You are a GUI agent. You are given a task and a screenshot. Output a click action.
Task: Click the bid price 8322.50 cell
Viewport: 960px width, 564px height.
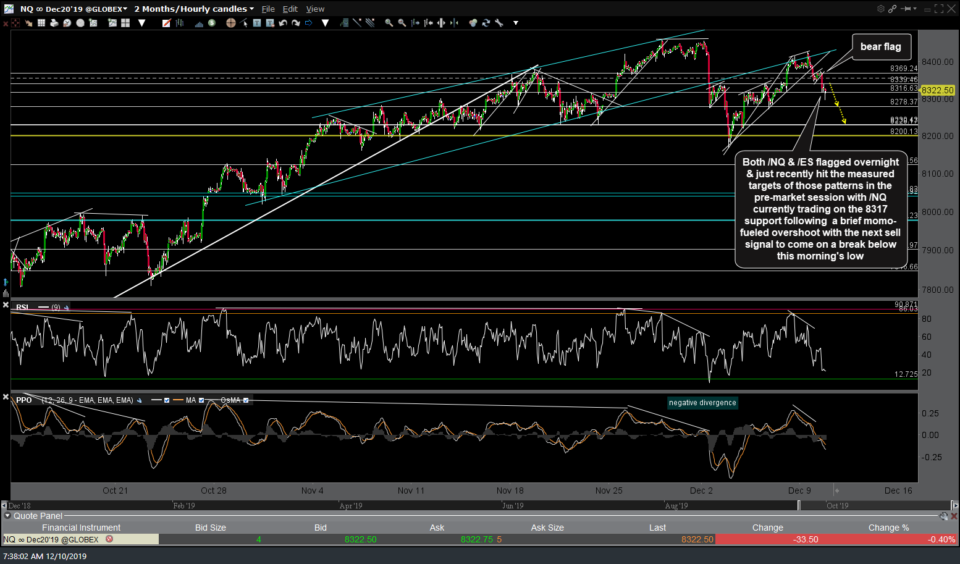360,540
